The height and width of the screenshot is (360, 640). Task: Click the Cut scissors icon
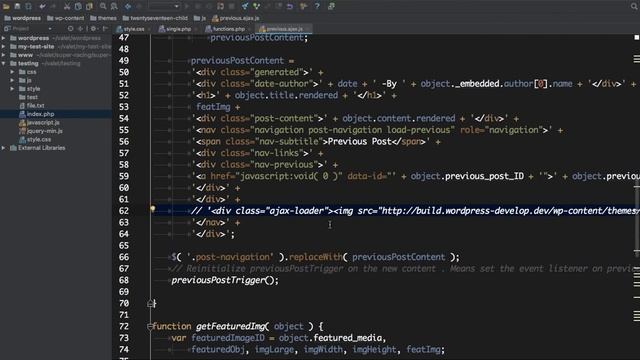tap(67, 6)
